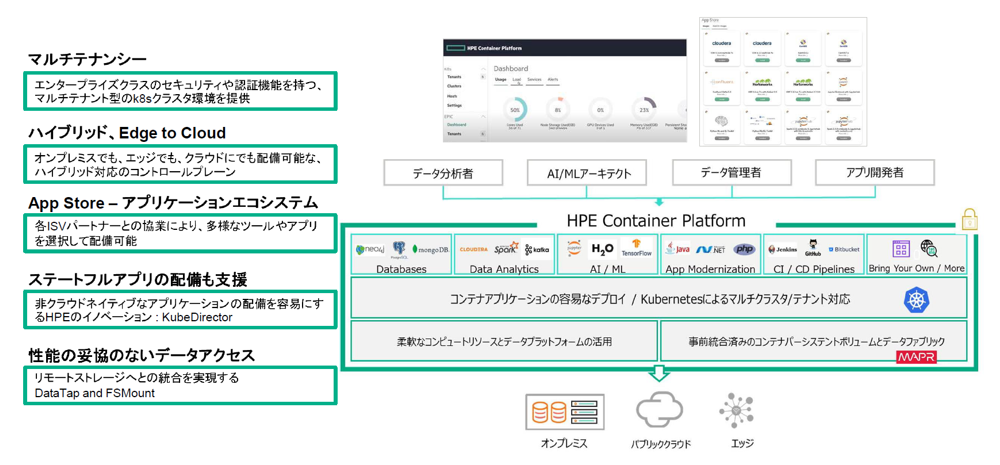
Task: Click the HPE Container Platform diagram title
Action: coord(656,221)
